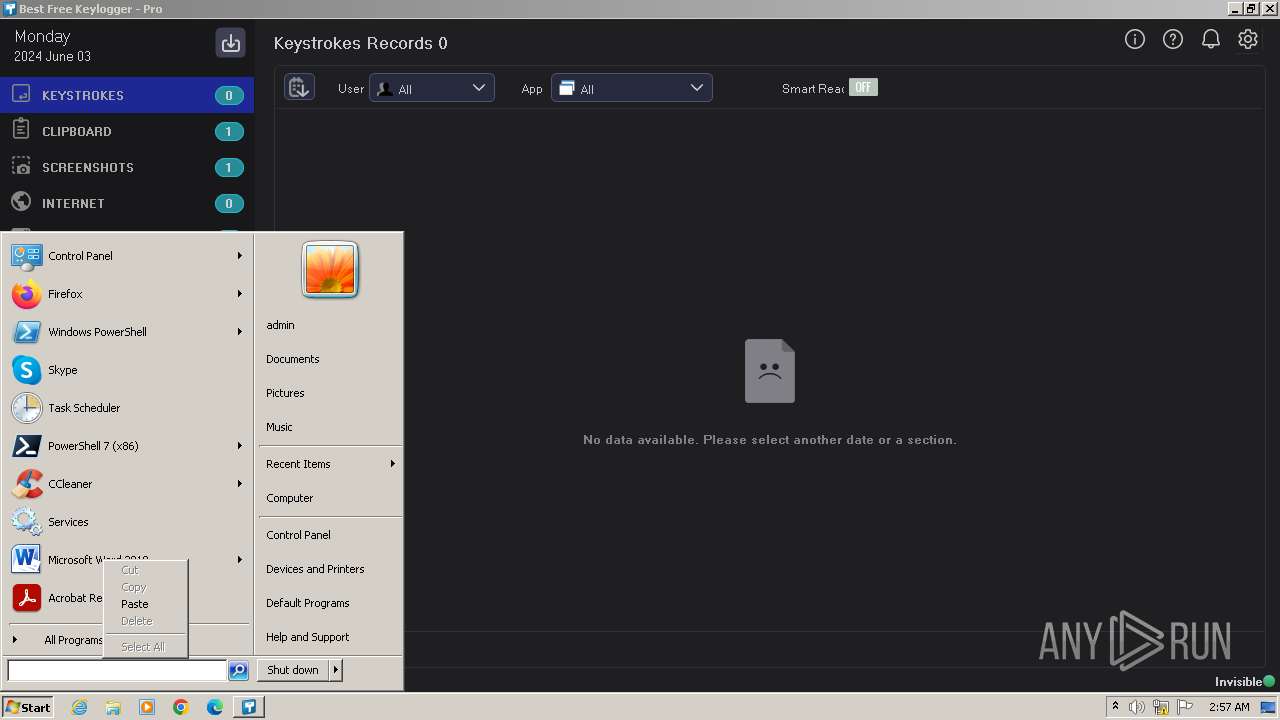Click the user account picture
Viewport: 1280px width, 720px height.
coord(330,270)
